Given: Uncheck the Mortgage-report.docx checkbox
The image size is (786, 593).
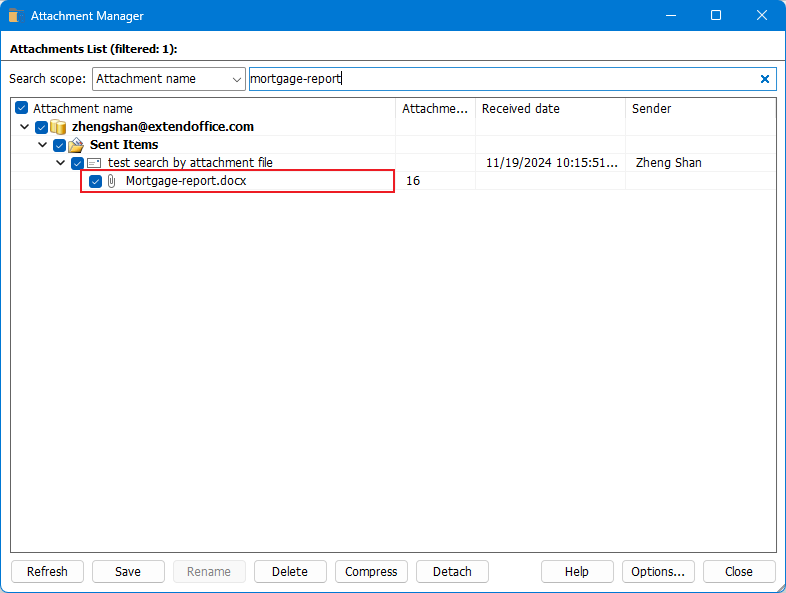Looking at the screenshot, I should click(x=96, y=181).
